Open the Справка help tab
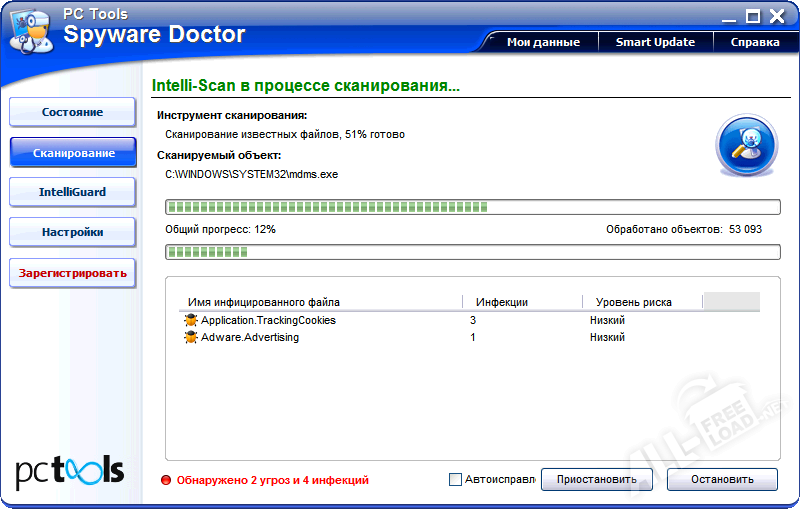This screenshot has width=800, height=509. click(x=755, y=42)
